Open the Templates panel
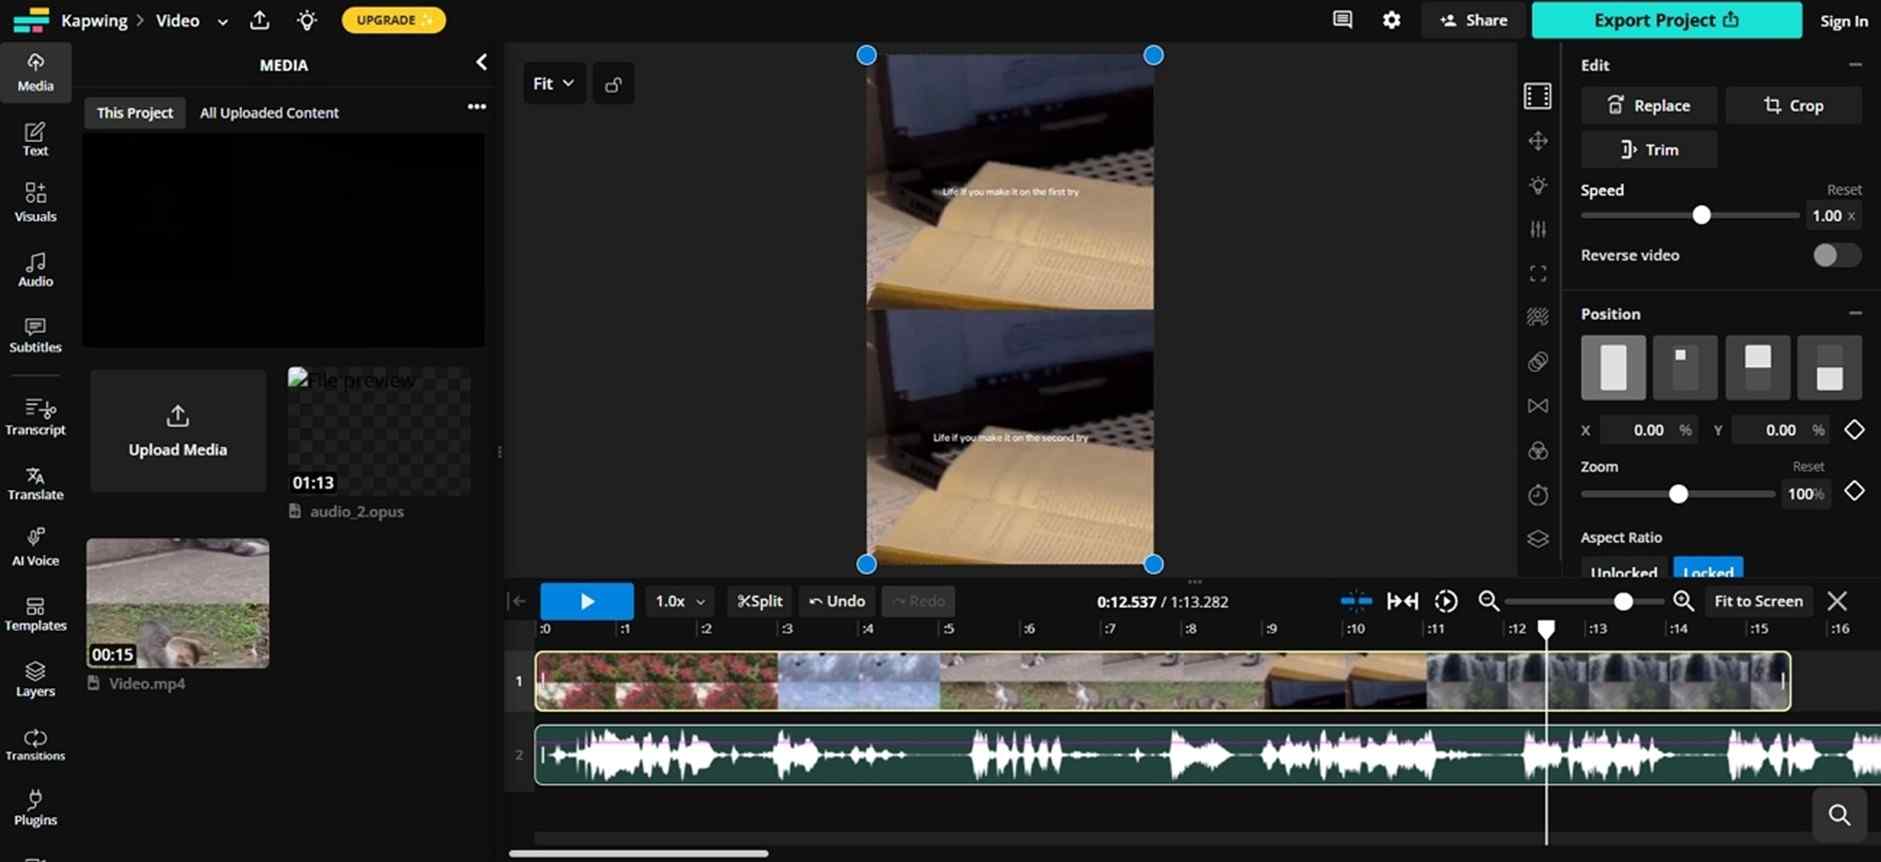The height and width of the screenshot is (862, 1881). tap(35, 614)
